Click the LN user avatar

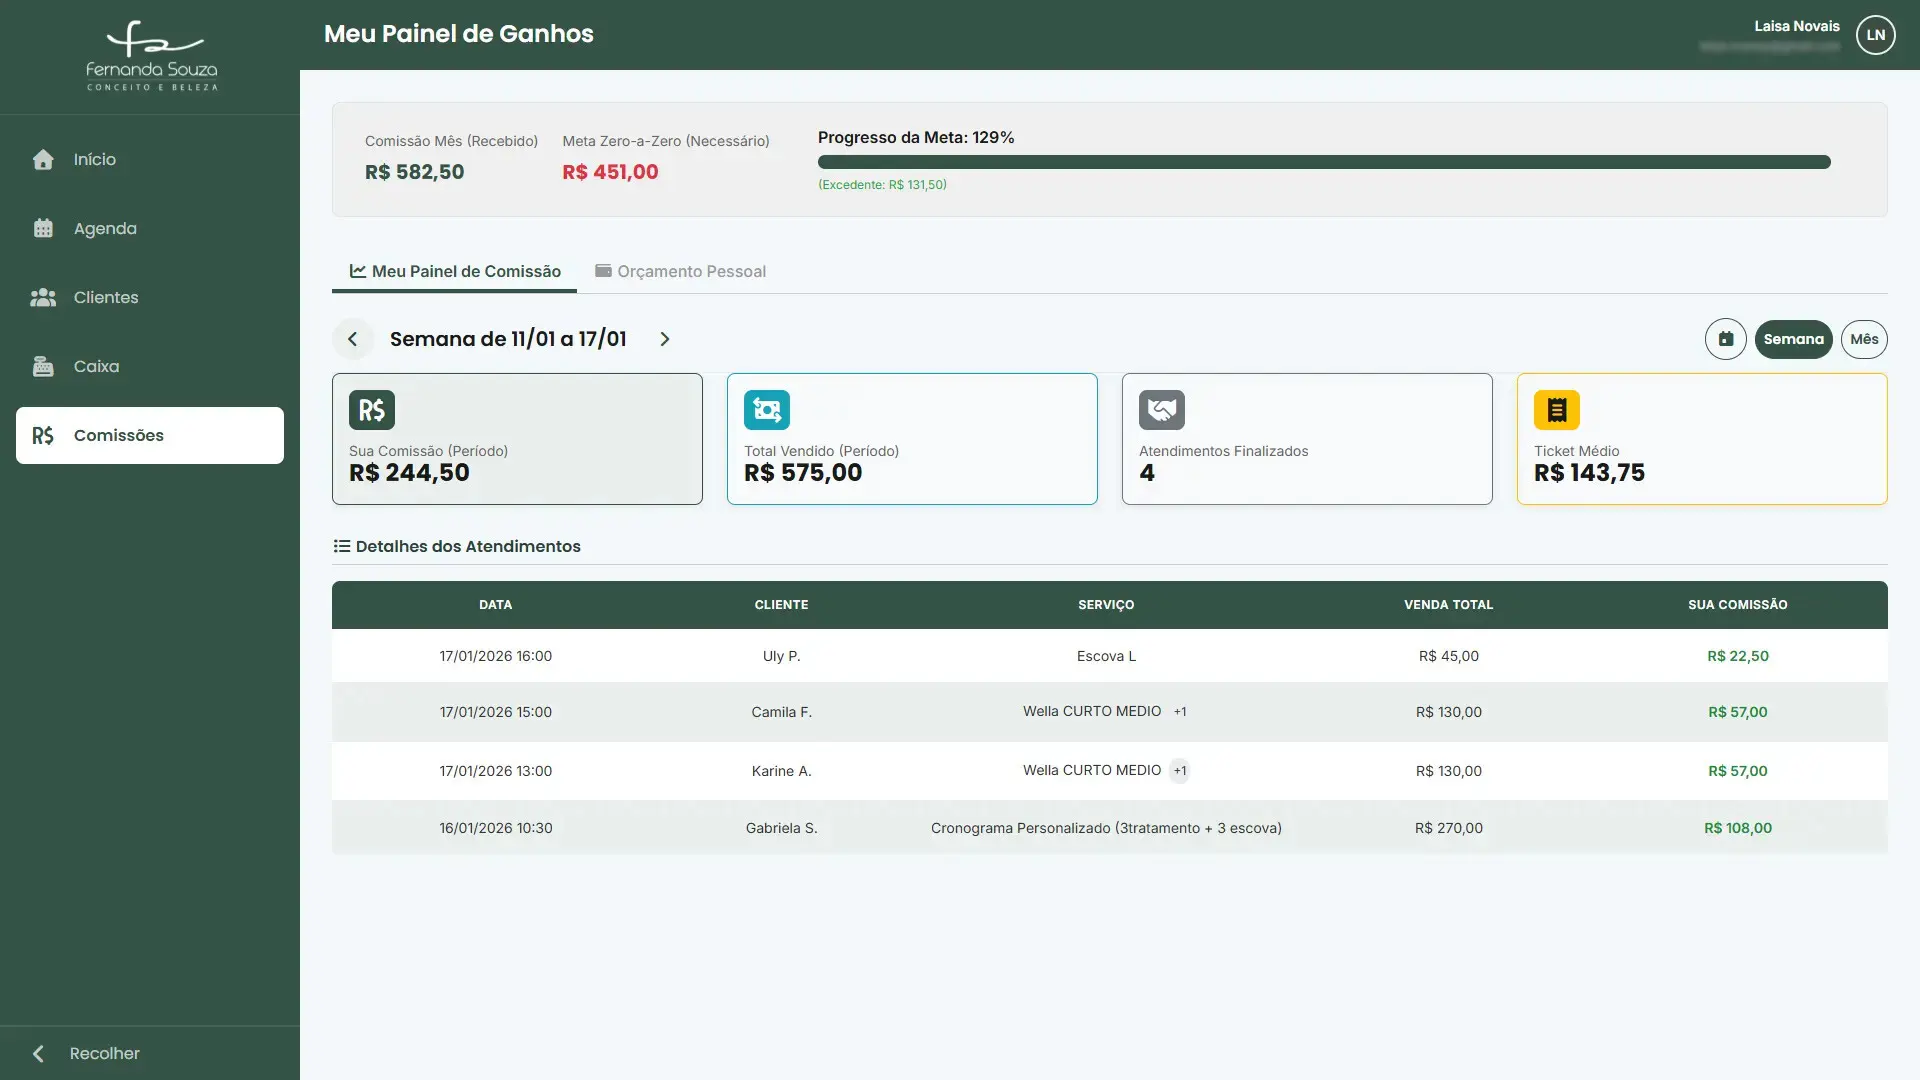[x=1875, y=35]
